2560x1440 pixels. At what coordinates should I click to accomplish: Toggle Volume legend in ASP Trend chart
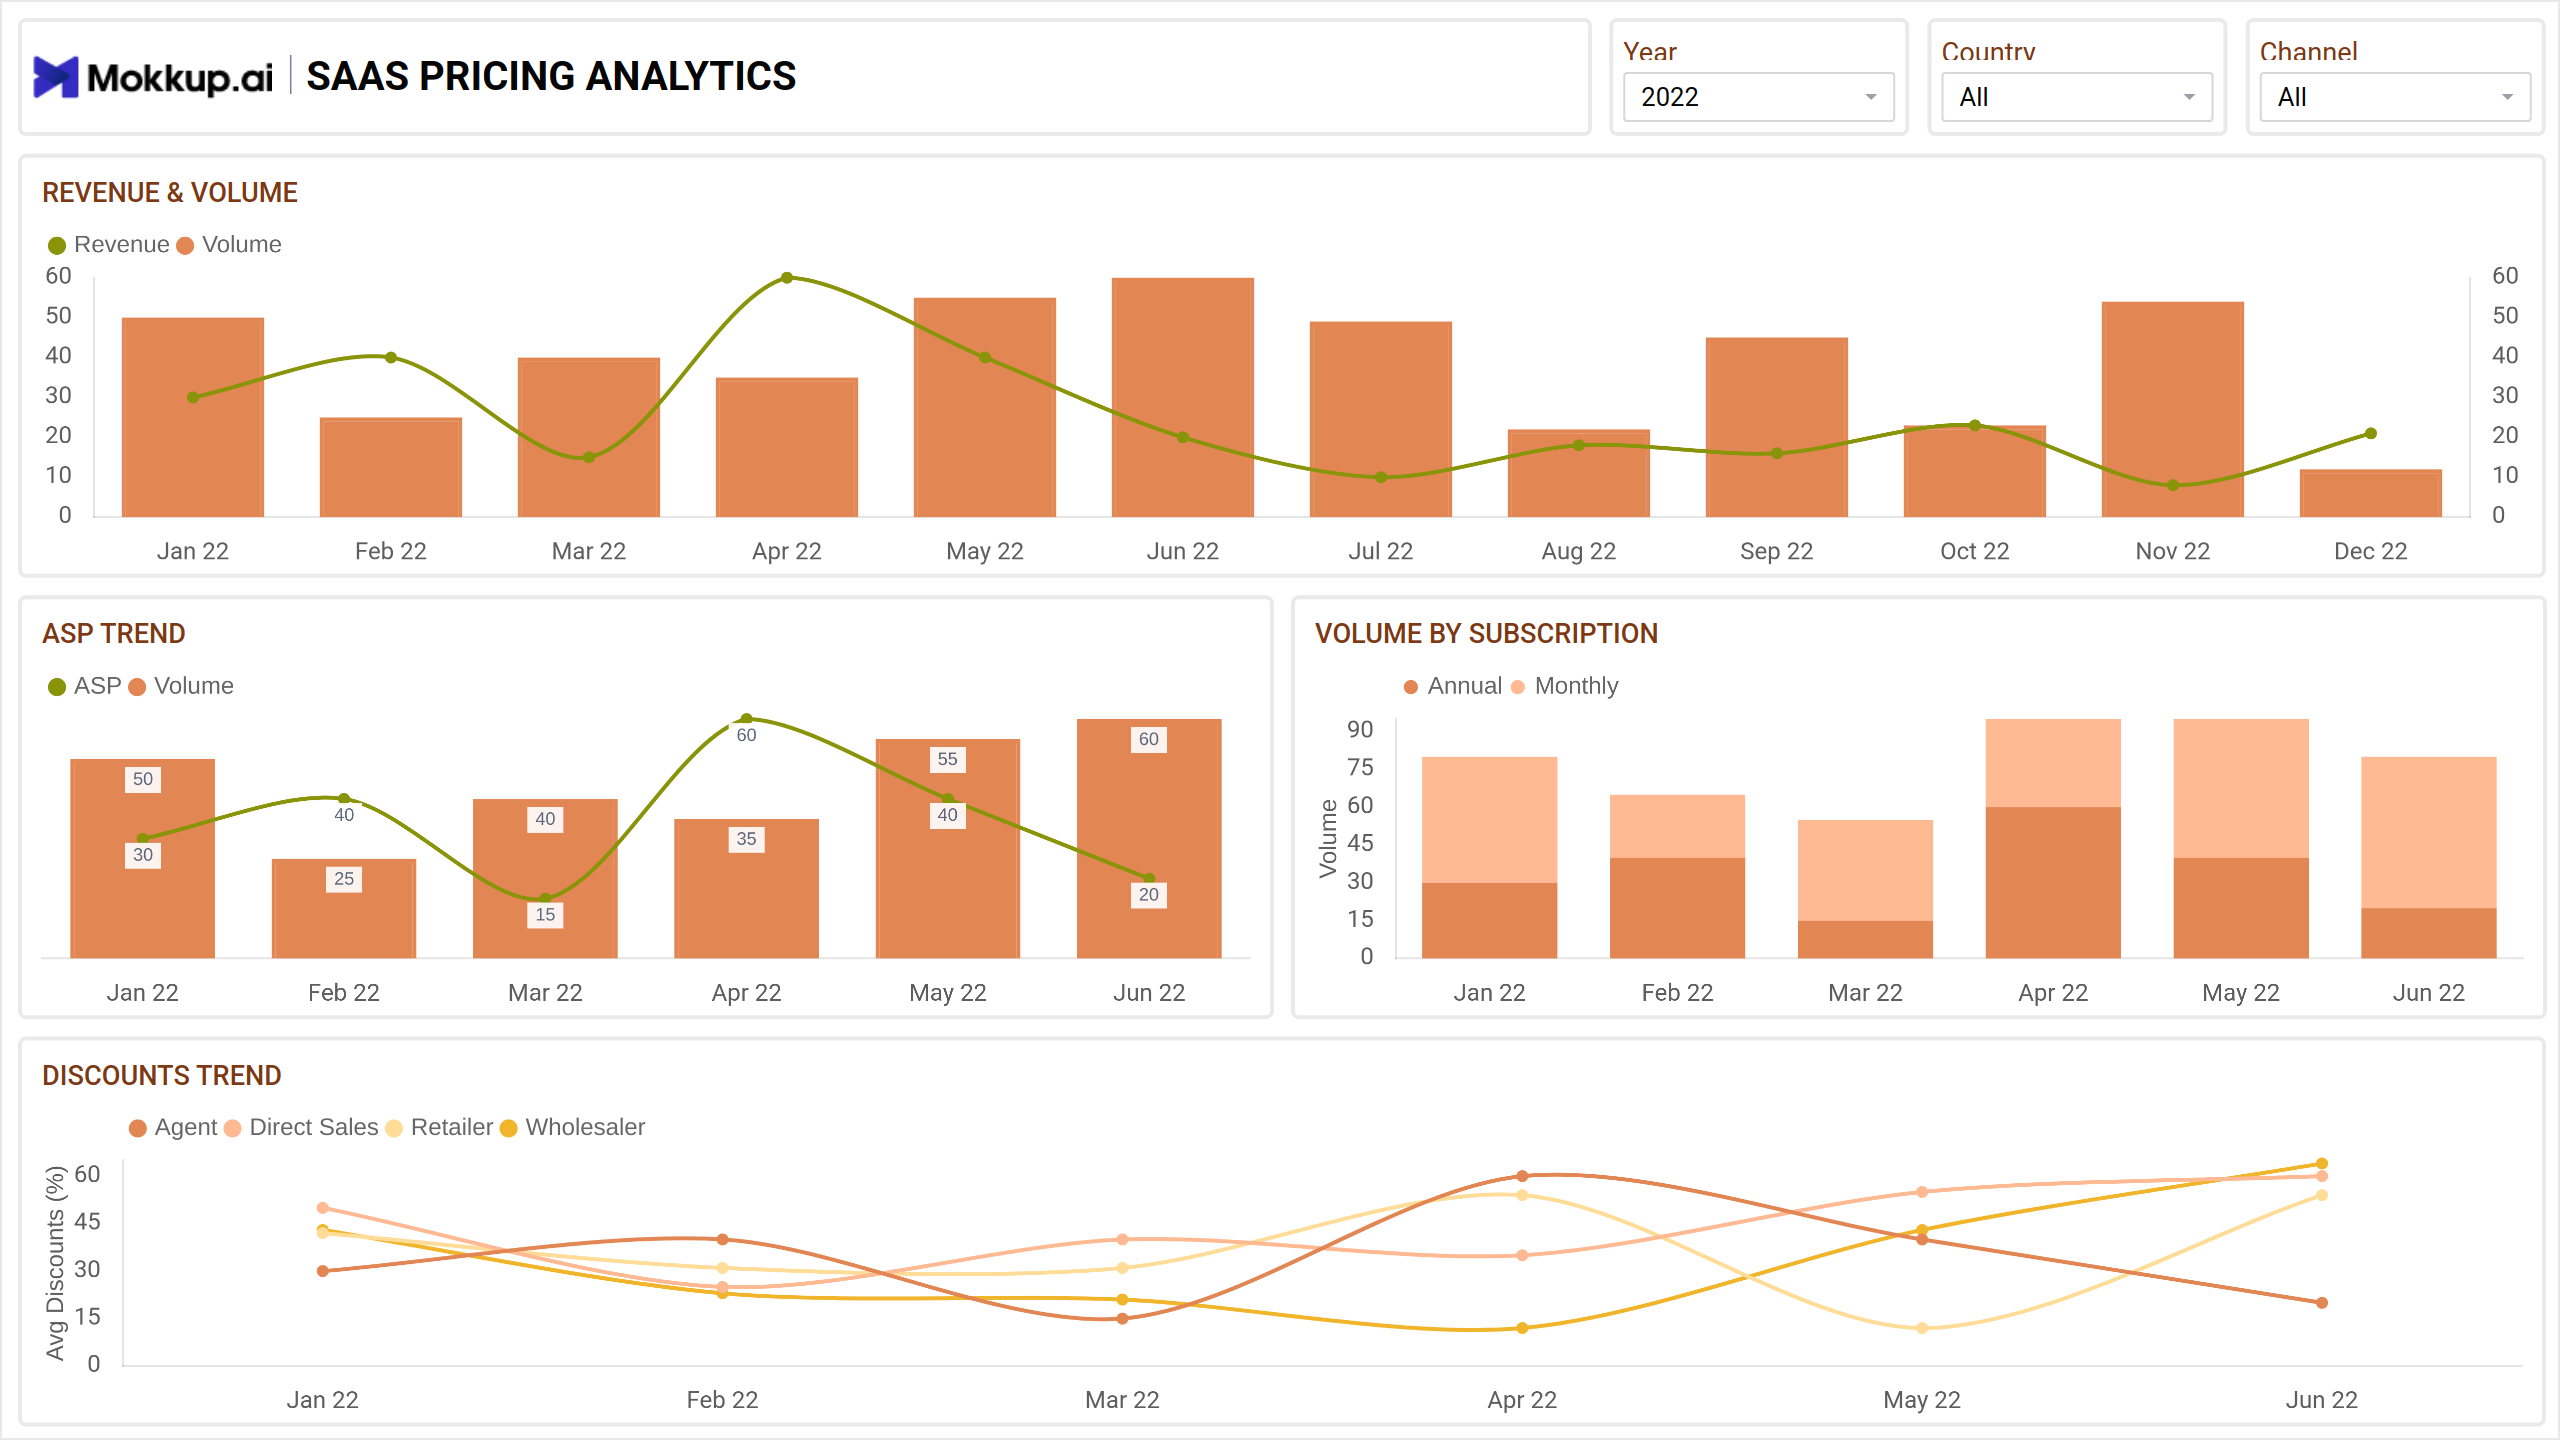(181, 686)
